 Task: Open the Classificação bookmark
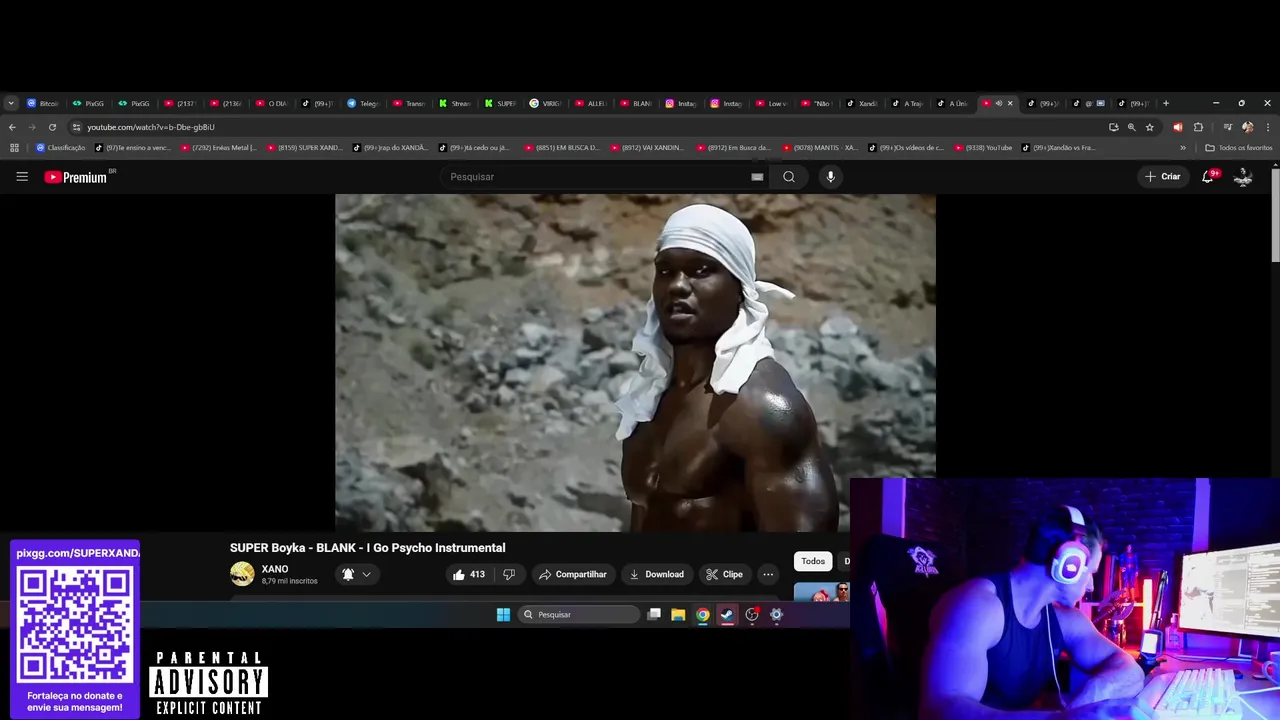pyautogui.click(x=61, y=148)
